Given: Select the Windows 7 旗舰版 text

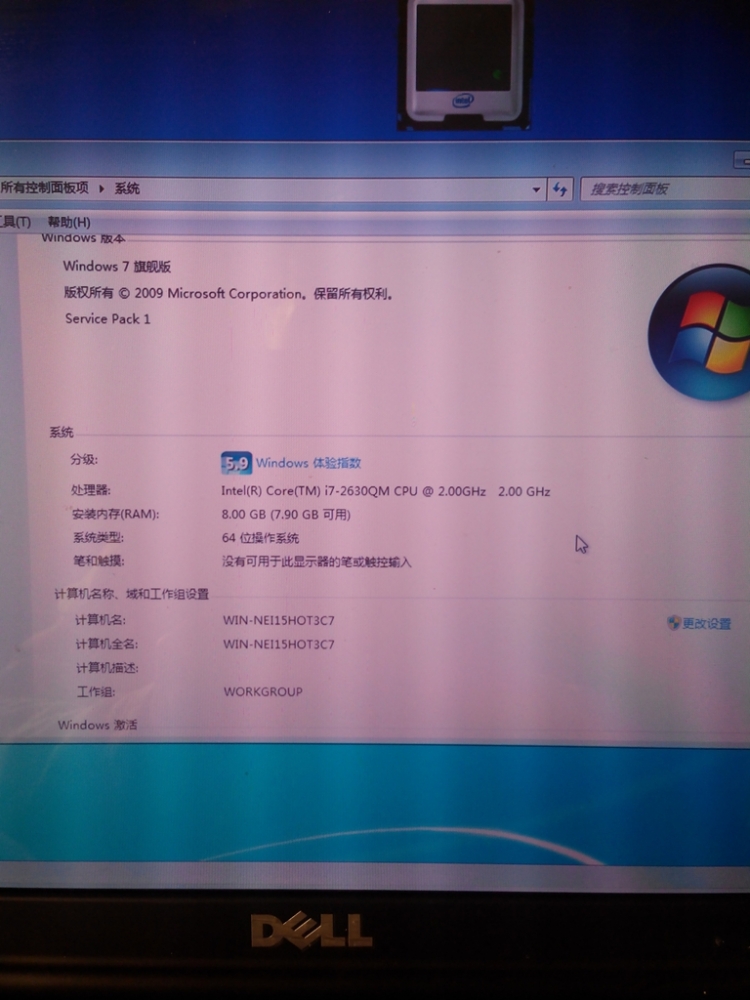Looking at the screenshot, I should tap(117, 267).
